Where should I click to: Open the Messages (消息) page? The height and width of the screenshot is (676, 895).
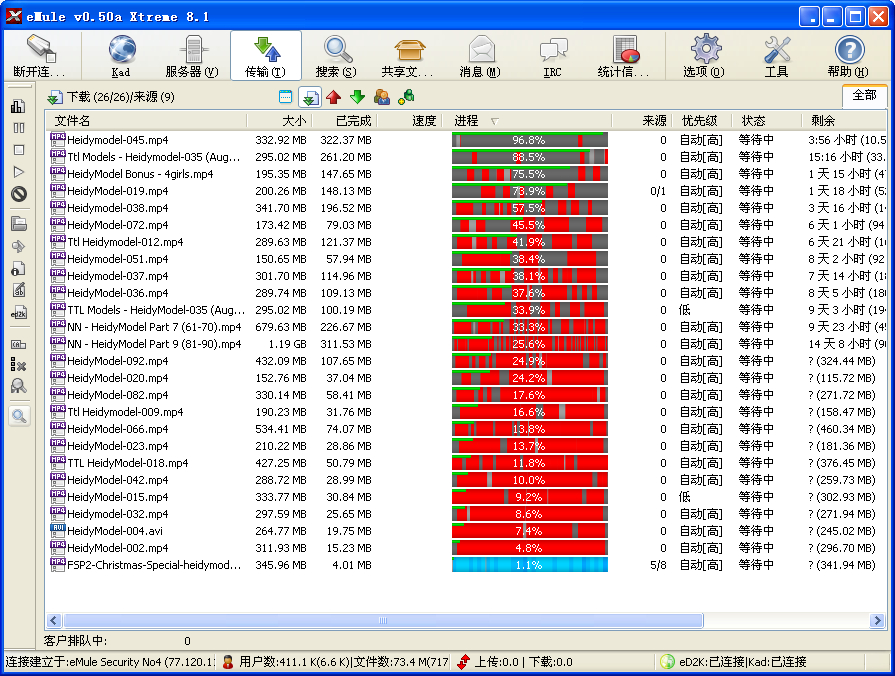tap(480, 56)
